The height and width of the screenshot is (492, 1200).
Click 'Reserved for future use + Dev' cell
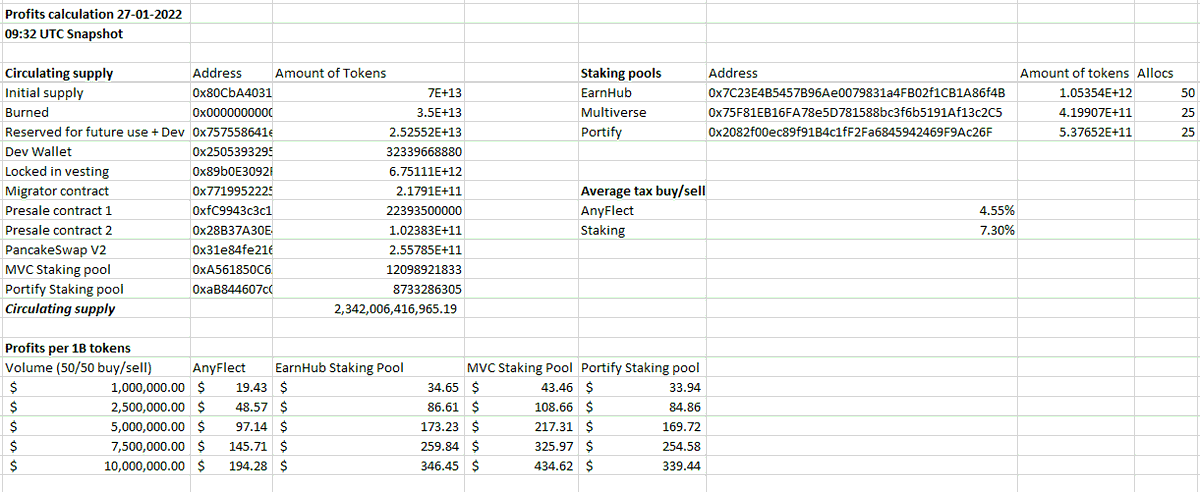click(x=95, y=132)
